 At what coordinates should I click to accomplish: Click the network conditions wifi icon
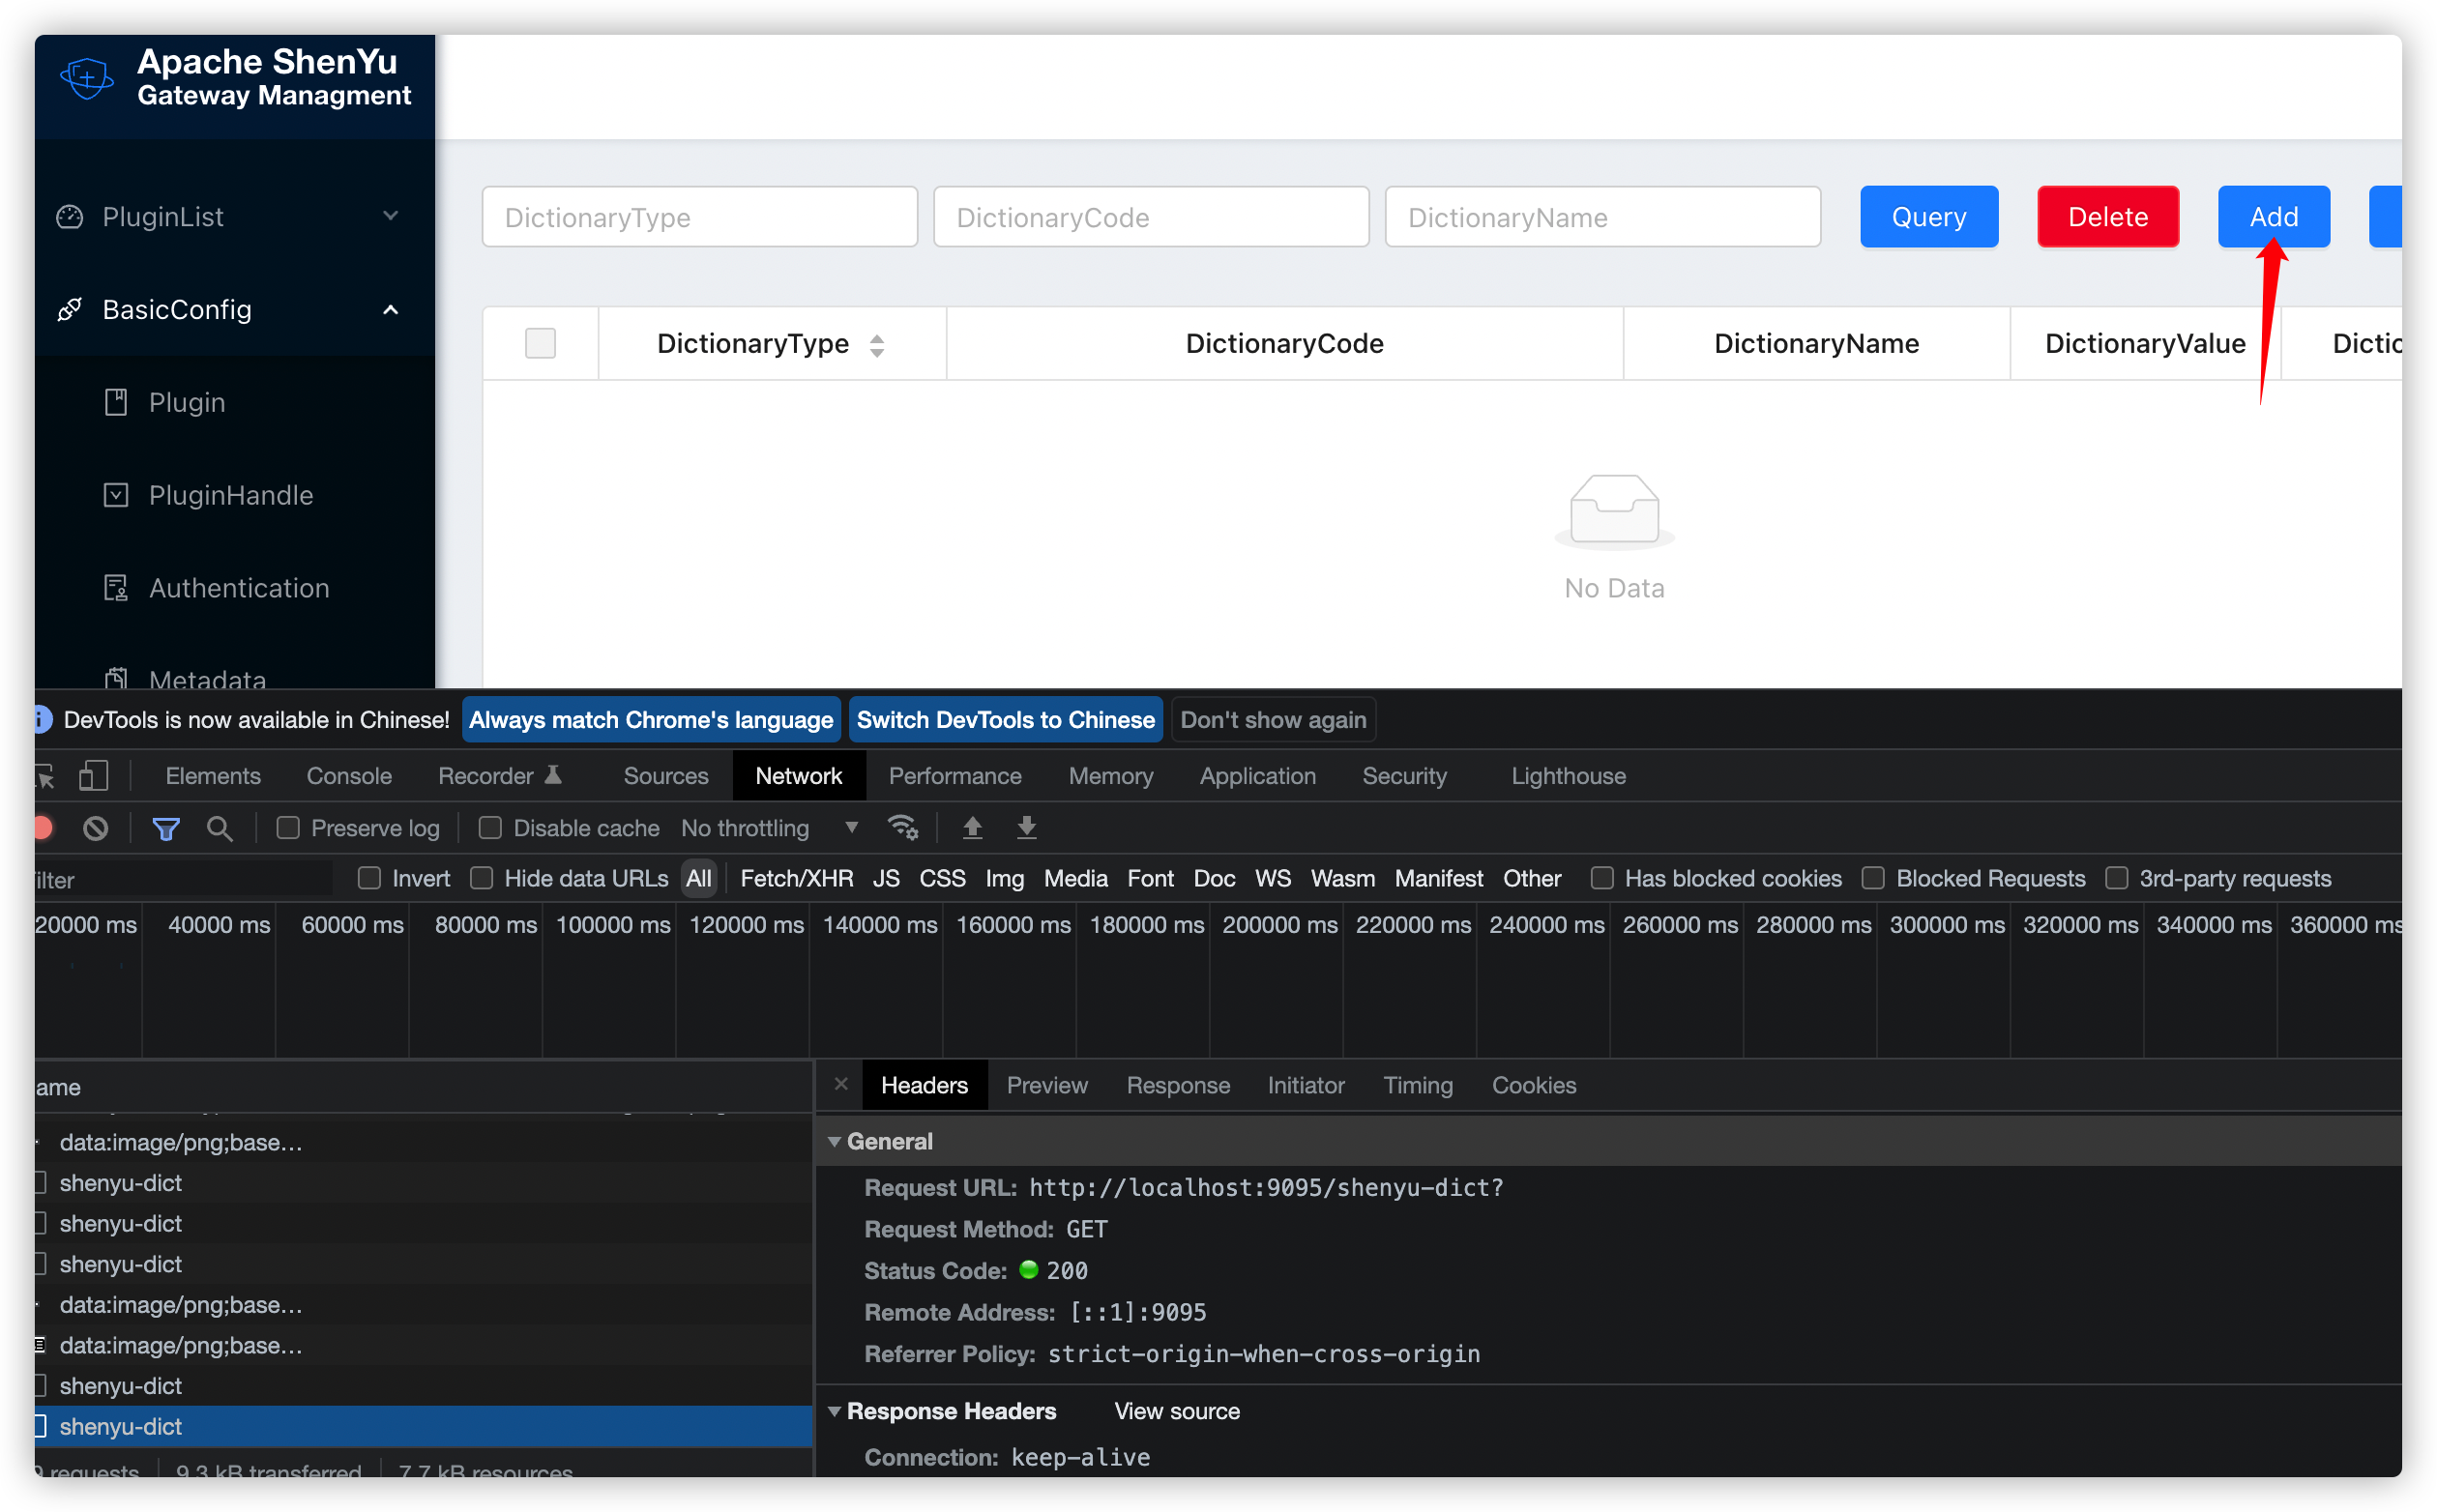tap(902, 827)
